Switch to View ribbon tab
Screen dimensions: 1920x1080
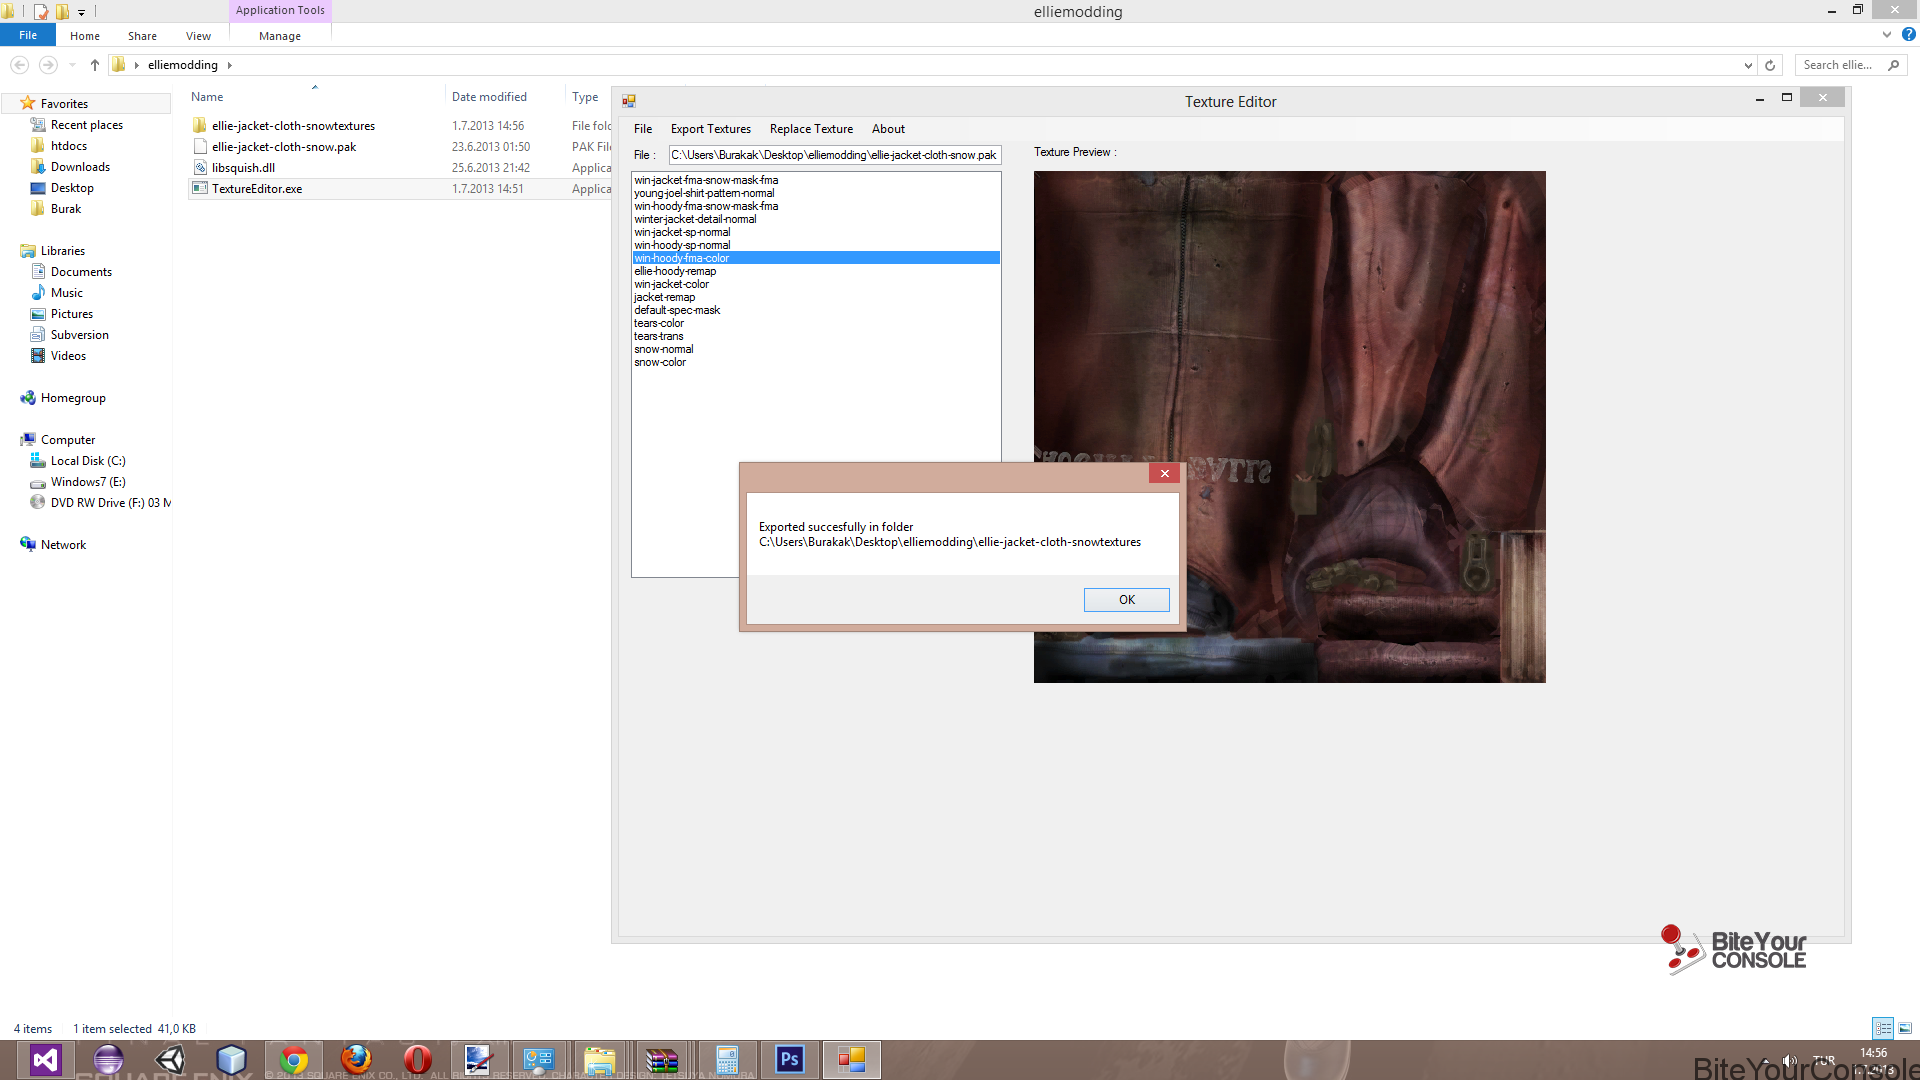tap(198, 36)
